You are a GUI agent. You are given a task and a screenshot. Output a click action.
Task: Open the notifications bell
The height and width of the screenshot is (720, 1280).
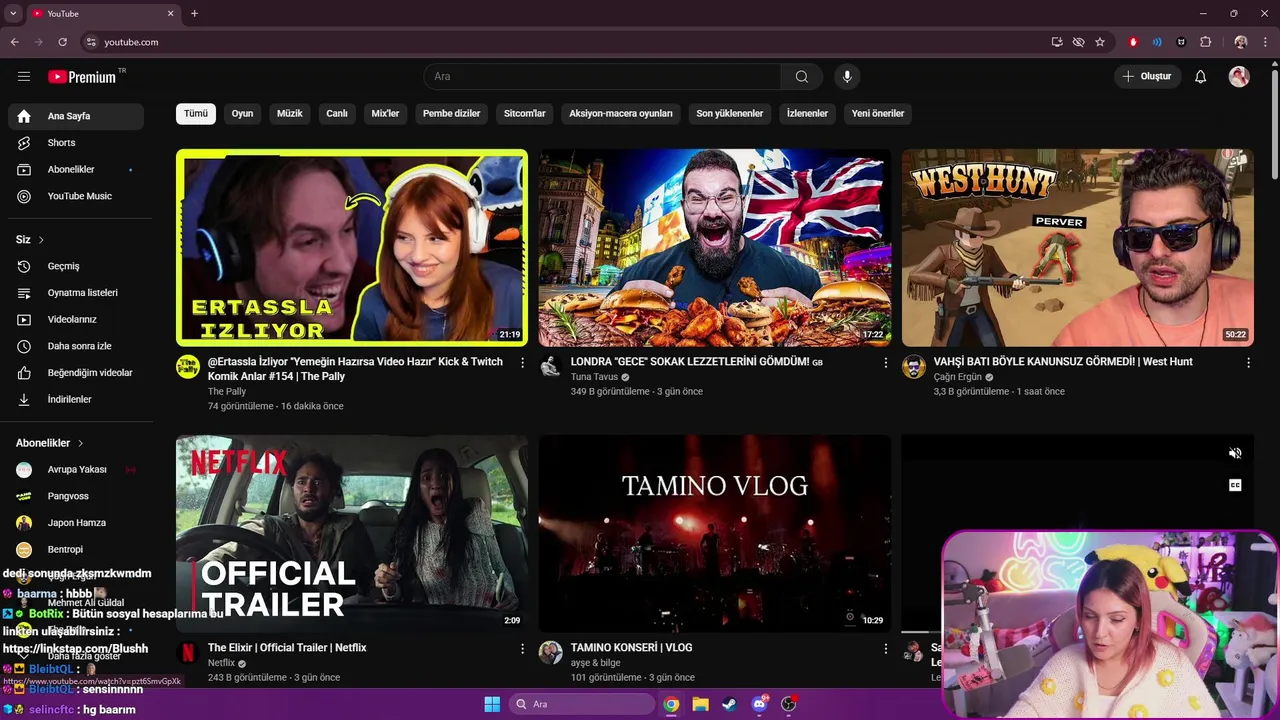[1201, 77]
